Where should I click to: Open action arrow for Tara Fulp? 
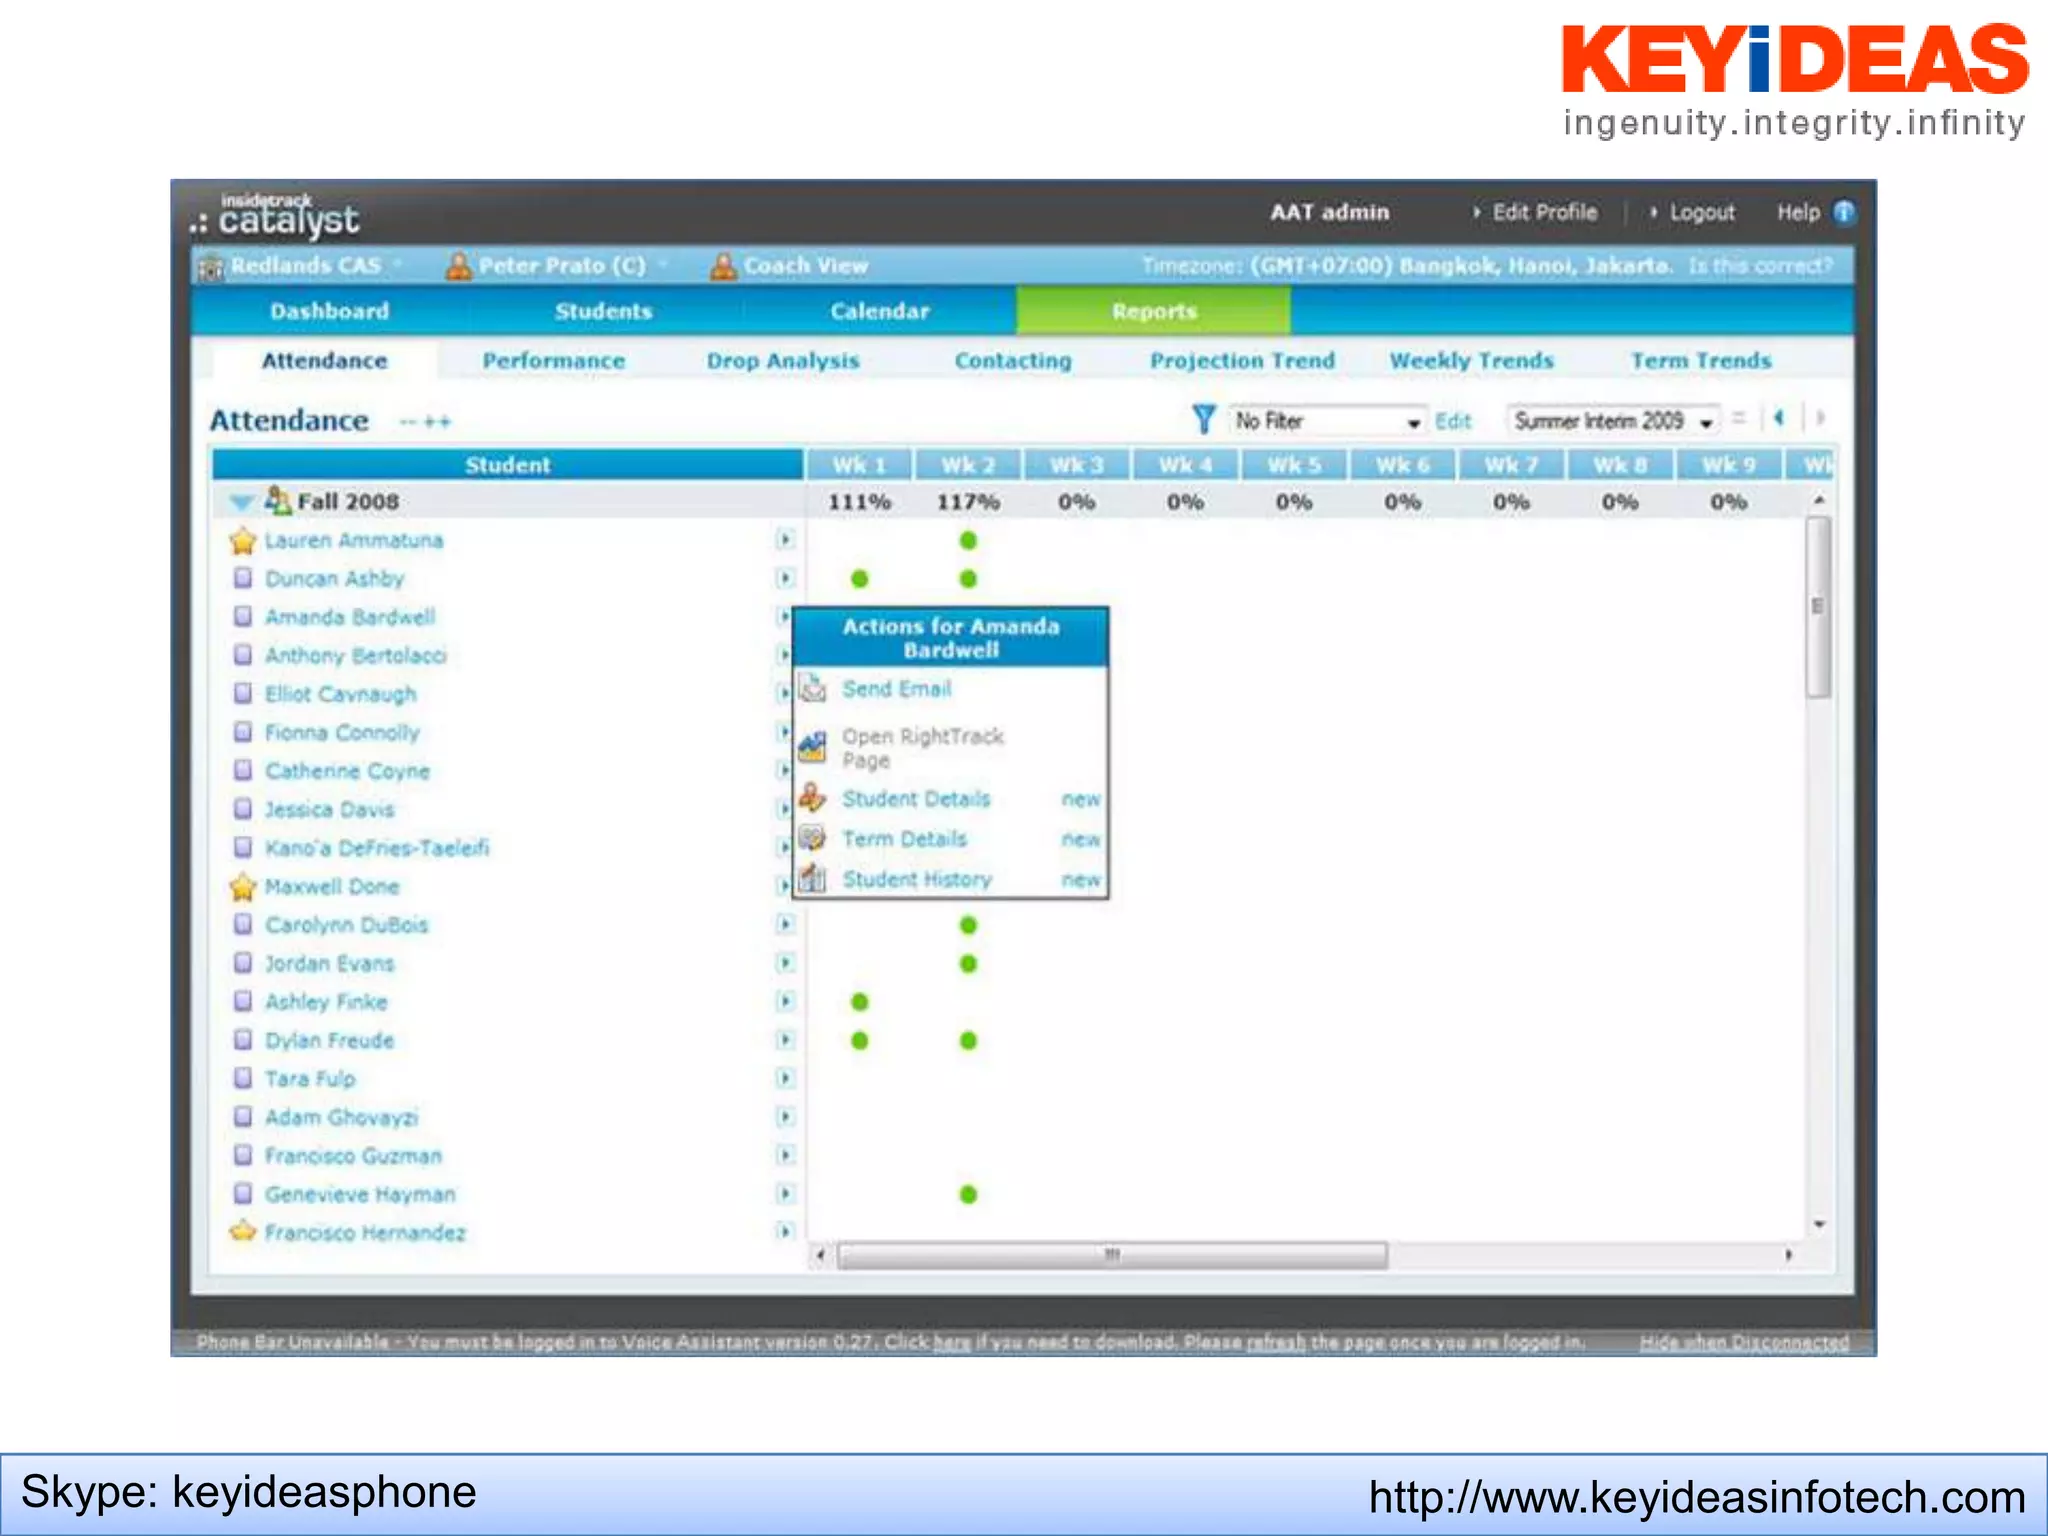[x=785, y=1078]
